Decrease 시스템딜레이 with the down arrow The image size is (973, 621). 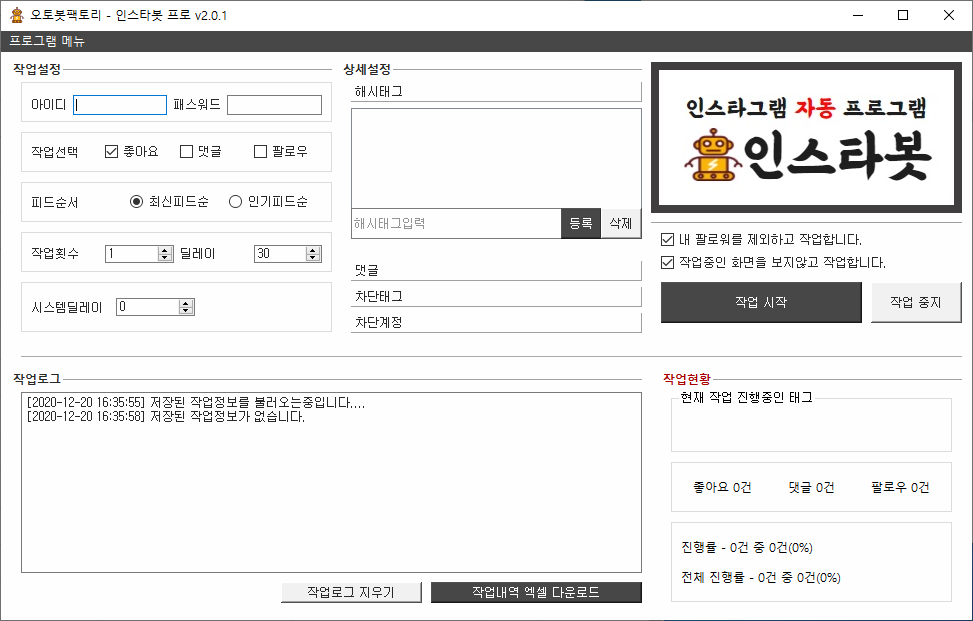pyautogui.click(x=186, y=310)
